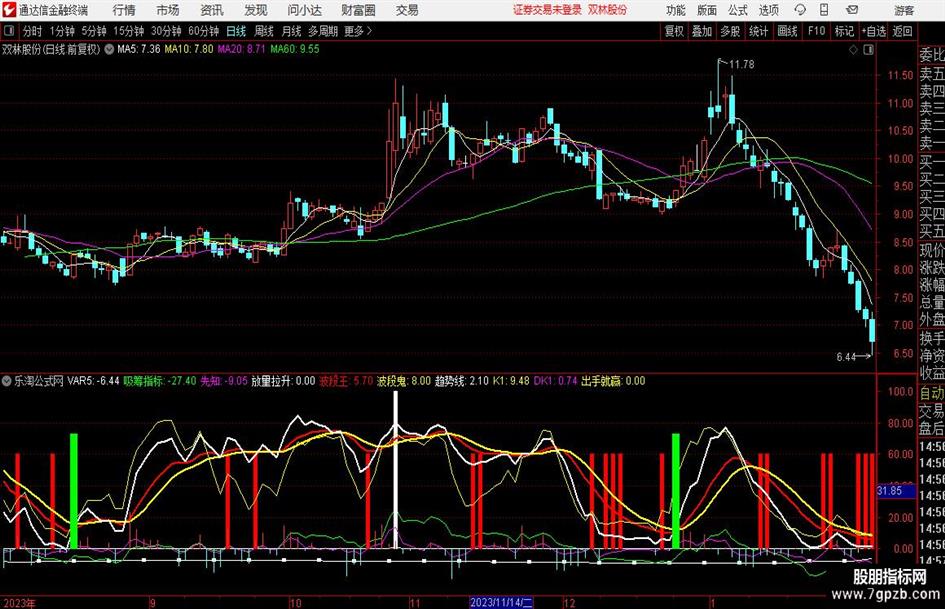Viewport: 945px width, 609px height.
Task: Click the 波段王: 5.70 value
Action: pyautogui.click(x=346, y=381)
